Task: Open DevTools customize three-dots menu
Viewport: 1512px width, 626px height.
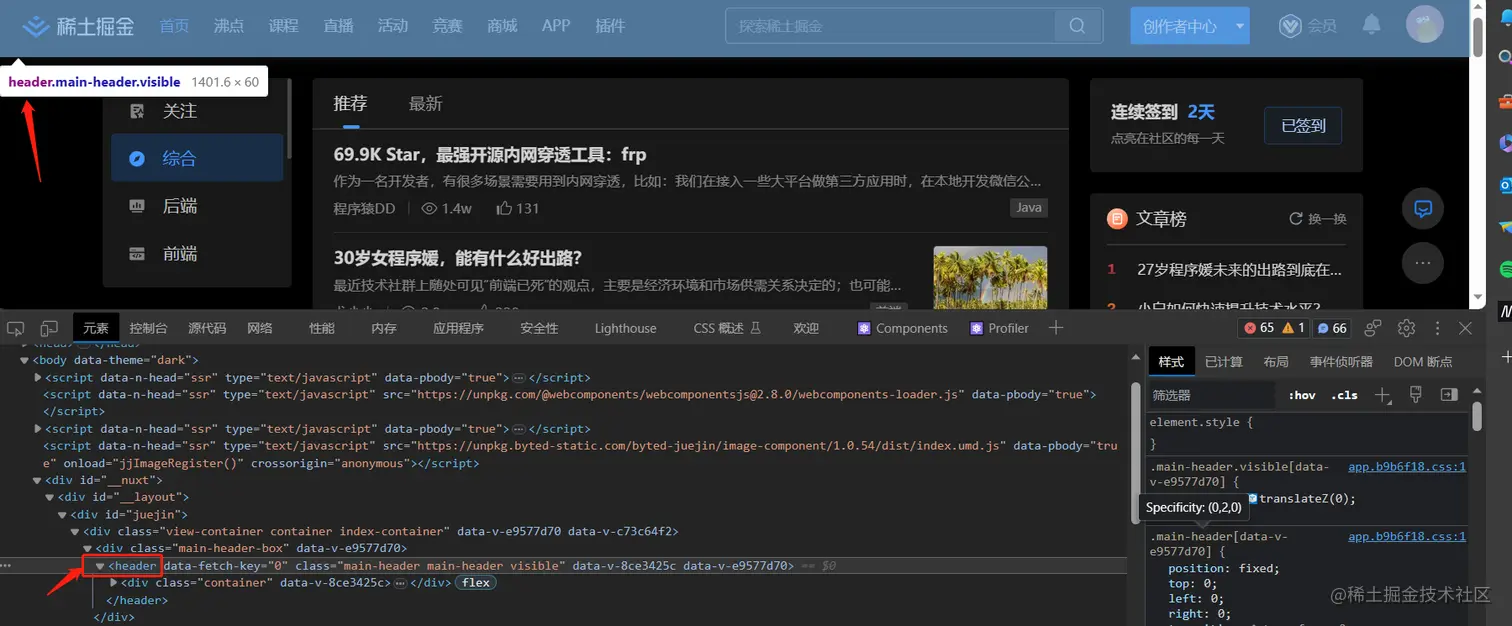Action: pyautogui.click(x=1436, y=328)
